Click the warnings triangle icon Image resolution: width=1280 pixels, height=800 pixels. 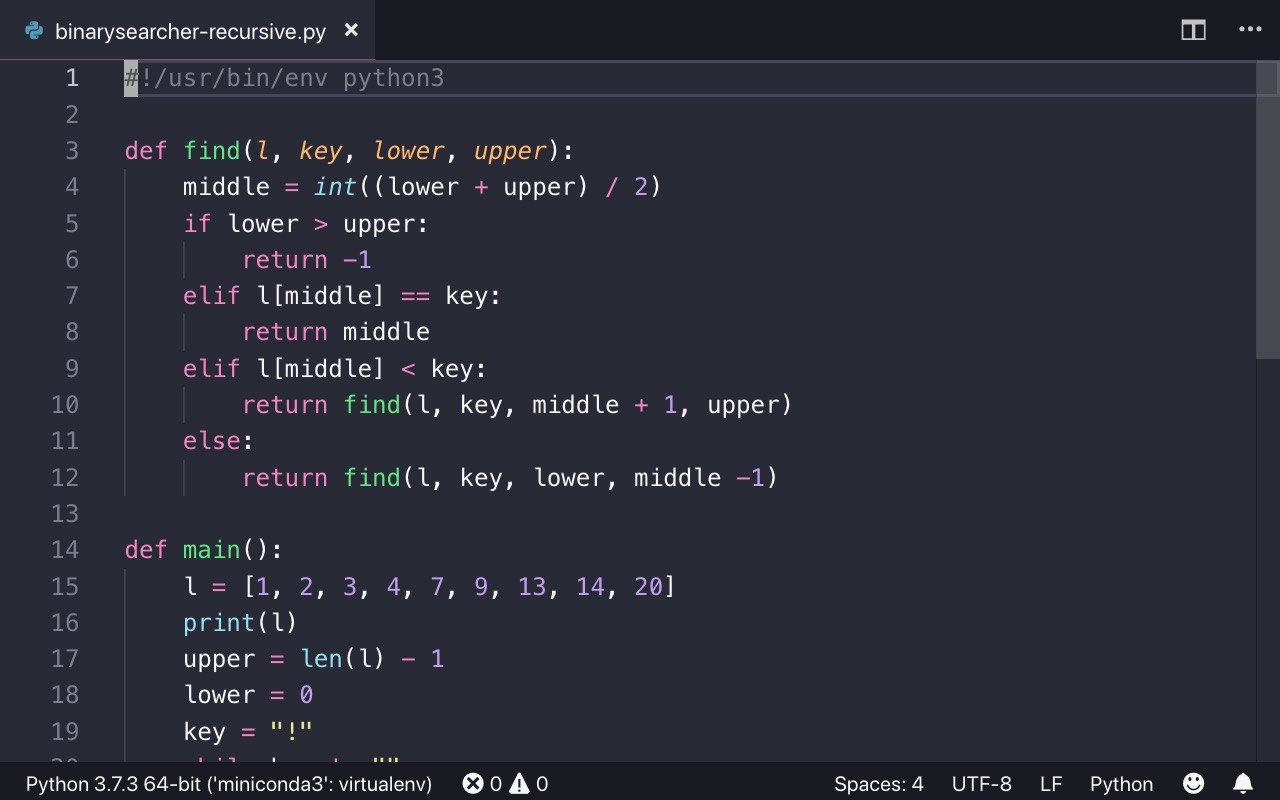[x=519, y=784]
